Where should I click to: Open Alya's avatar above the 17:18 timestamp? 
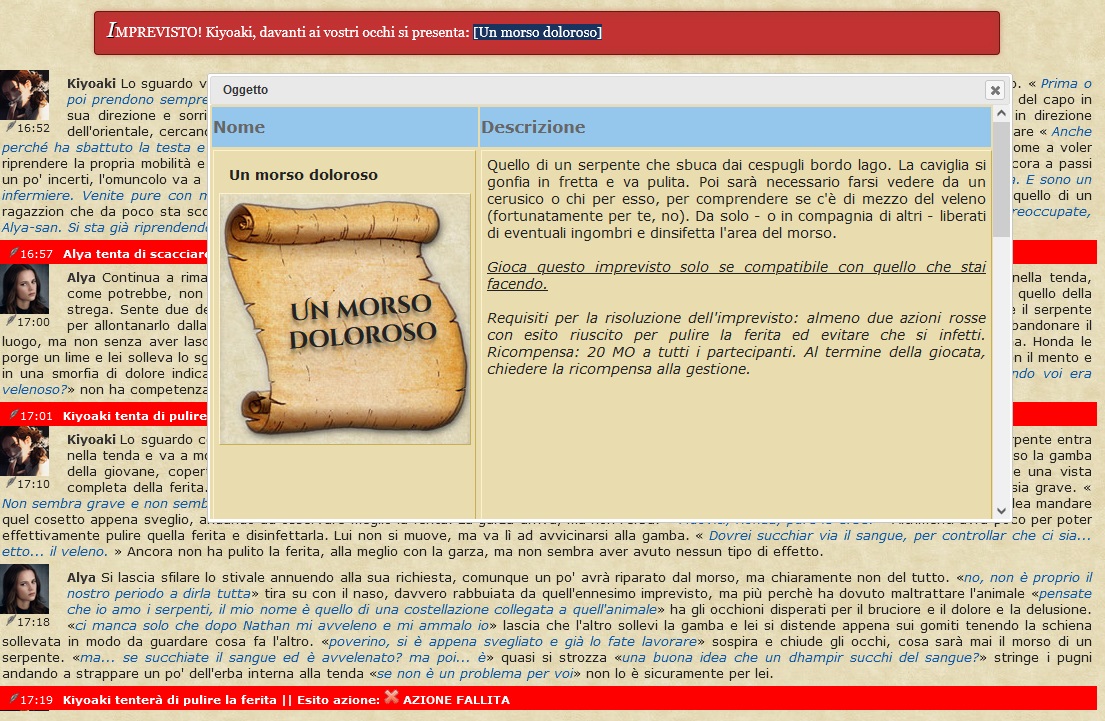tap(24, 589)
